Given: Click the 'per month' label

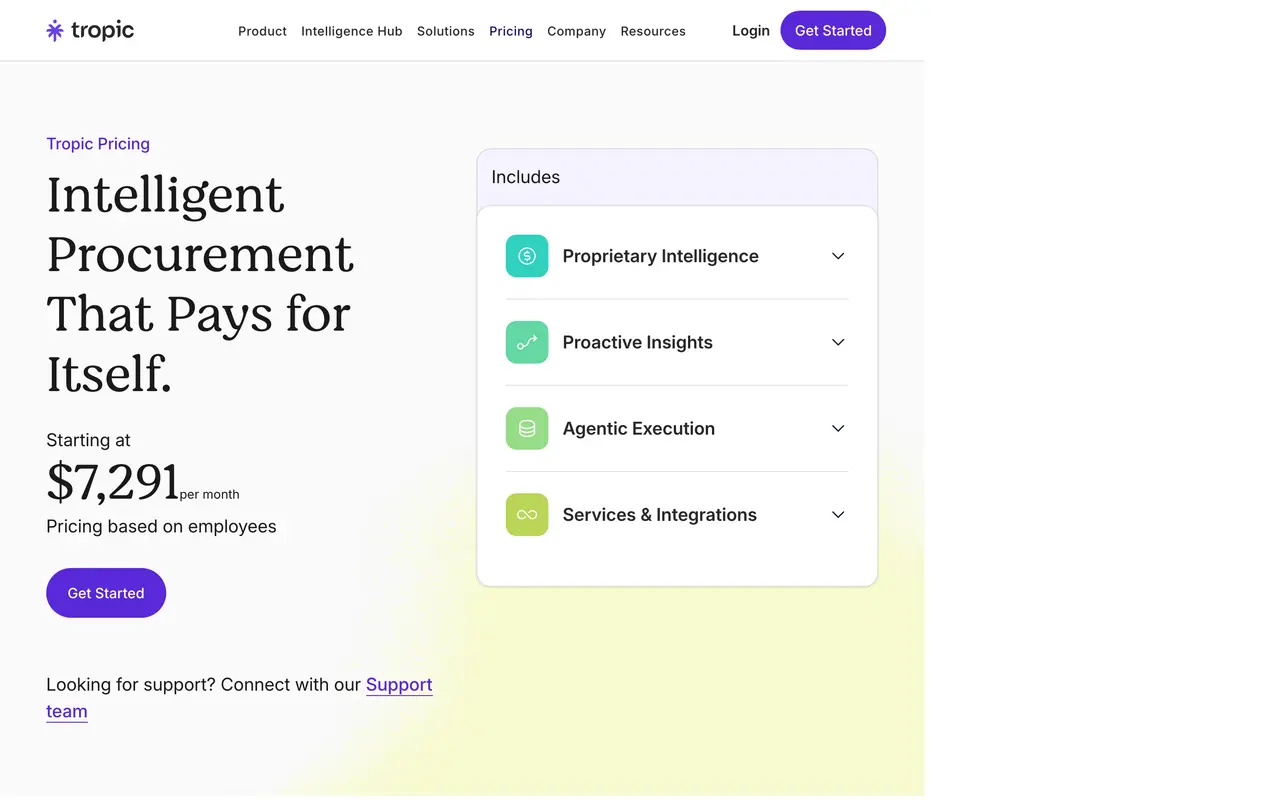Looking at the screenshot, I should point(210,494).
